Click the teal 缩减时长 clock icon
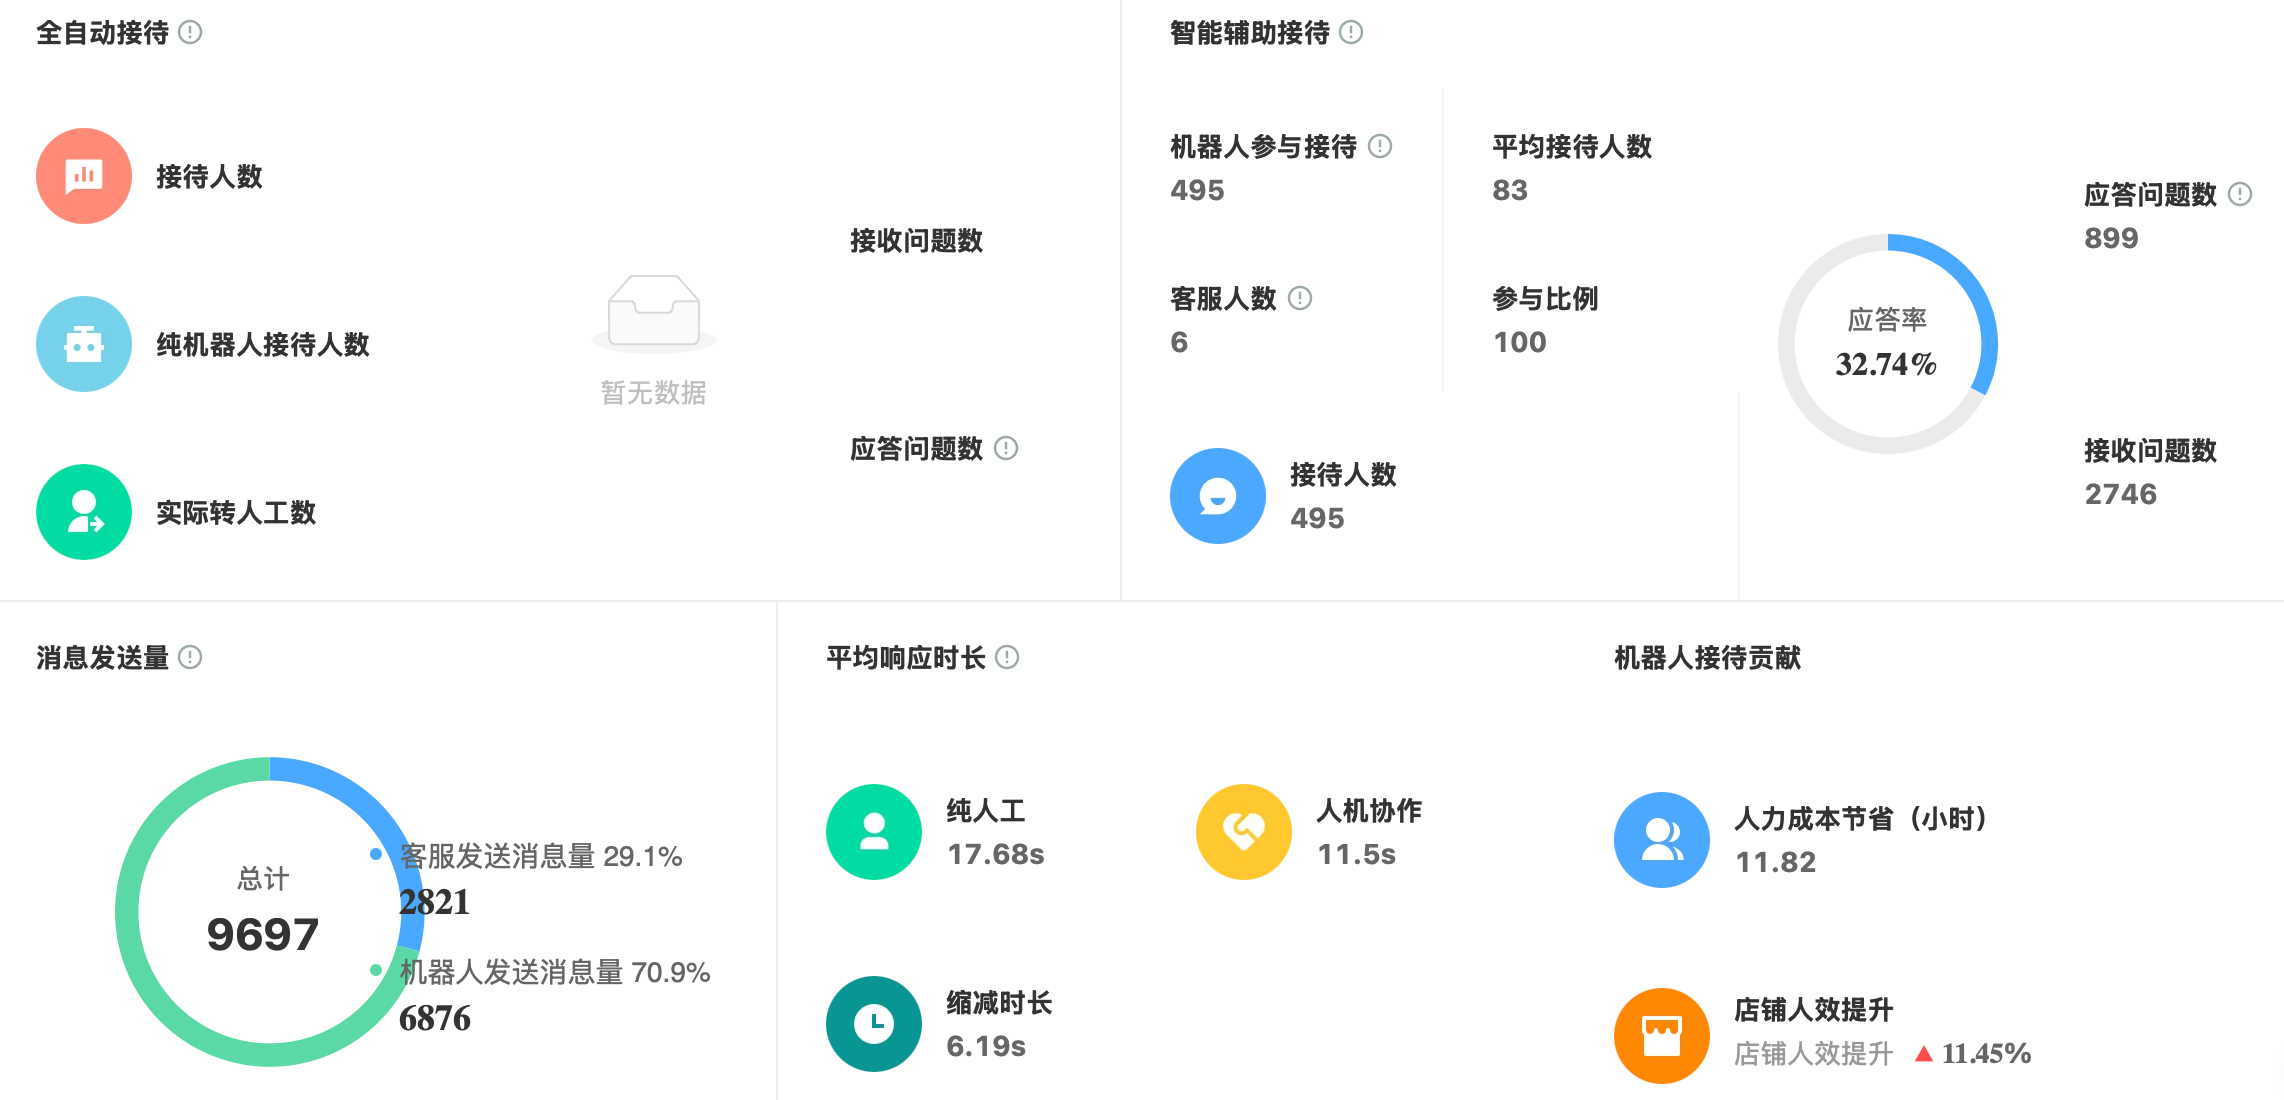The height and width of the screenshot is (1100, 2284). coord(873,1023)
